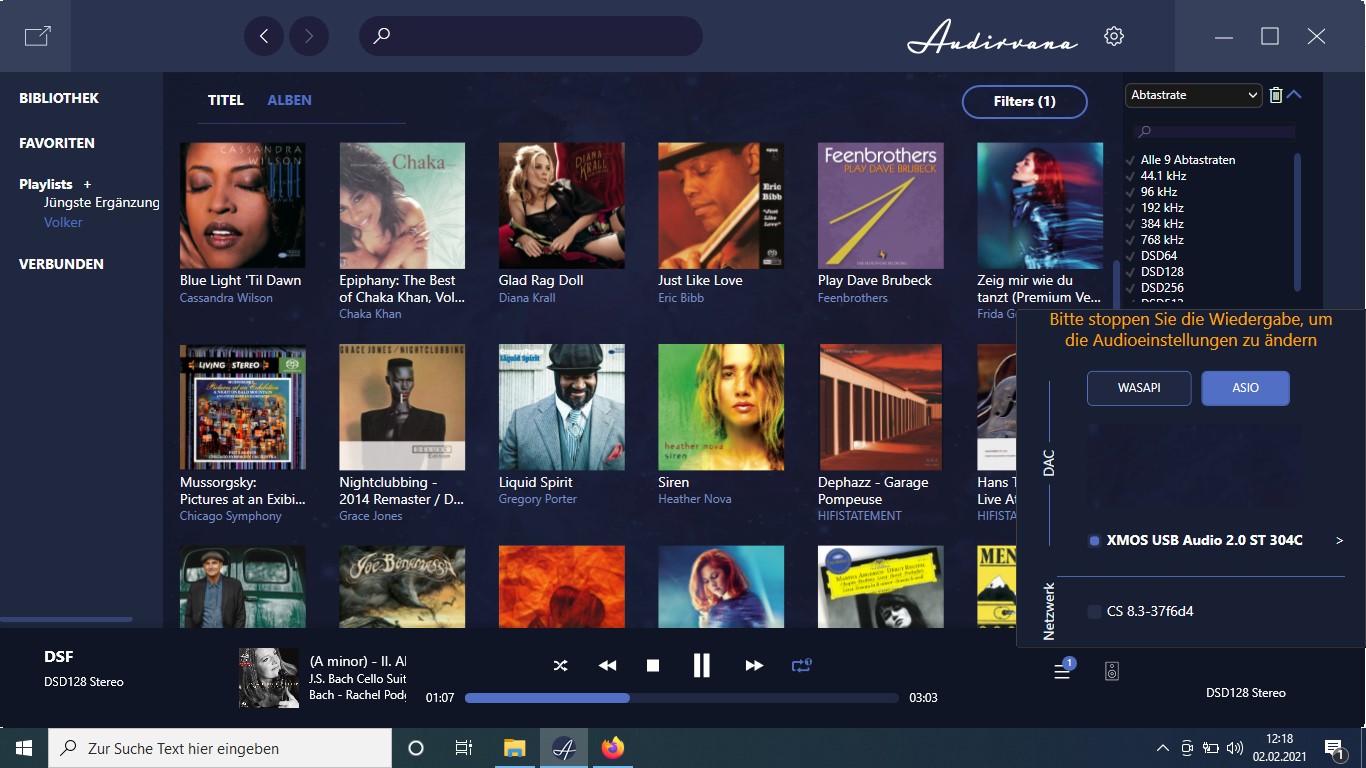The width and height of the screenshot is (1366, 768).
Task: Pause playback
Action: 701,665
